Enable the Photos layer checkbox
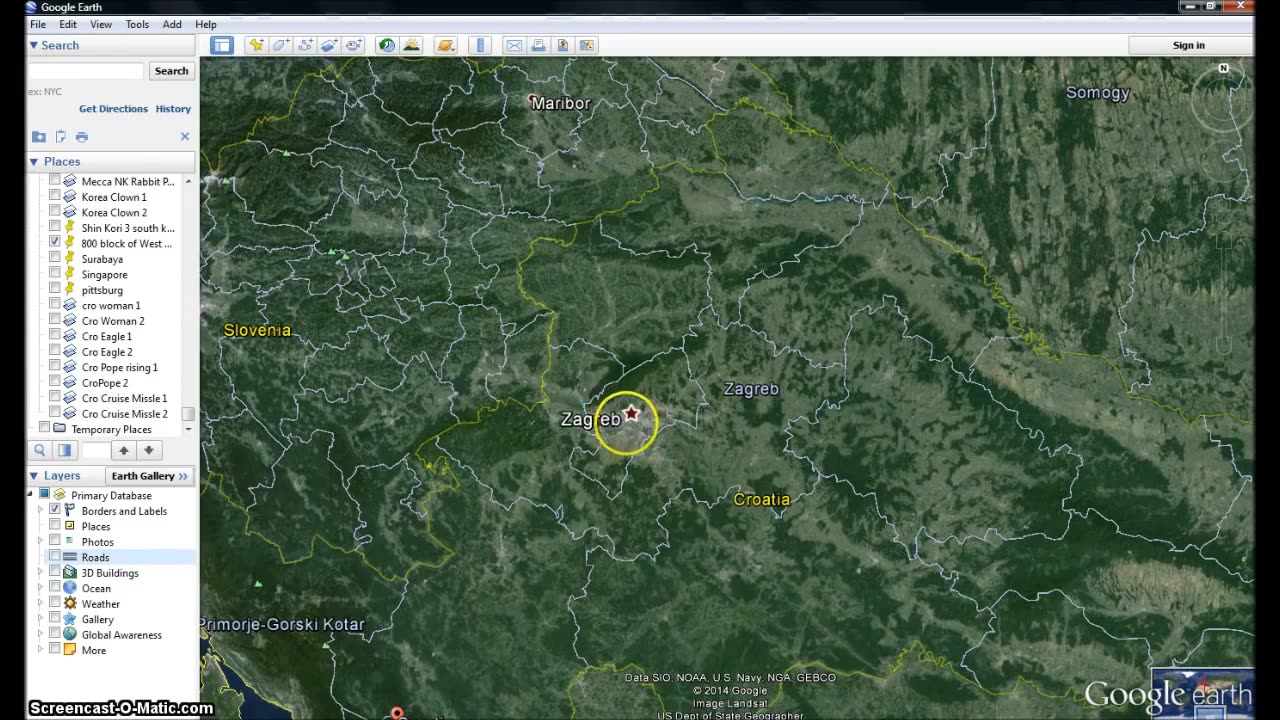The width and height of the screenshot is (1280, 720). (55, 542)
